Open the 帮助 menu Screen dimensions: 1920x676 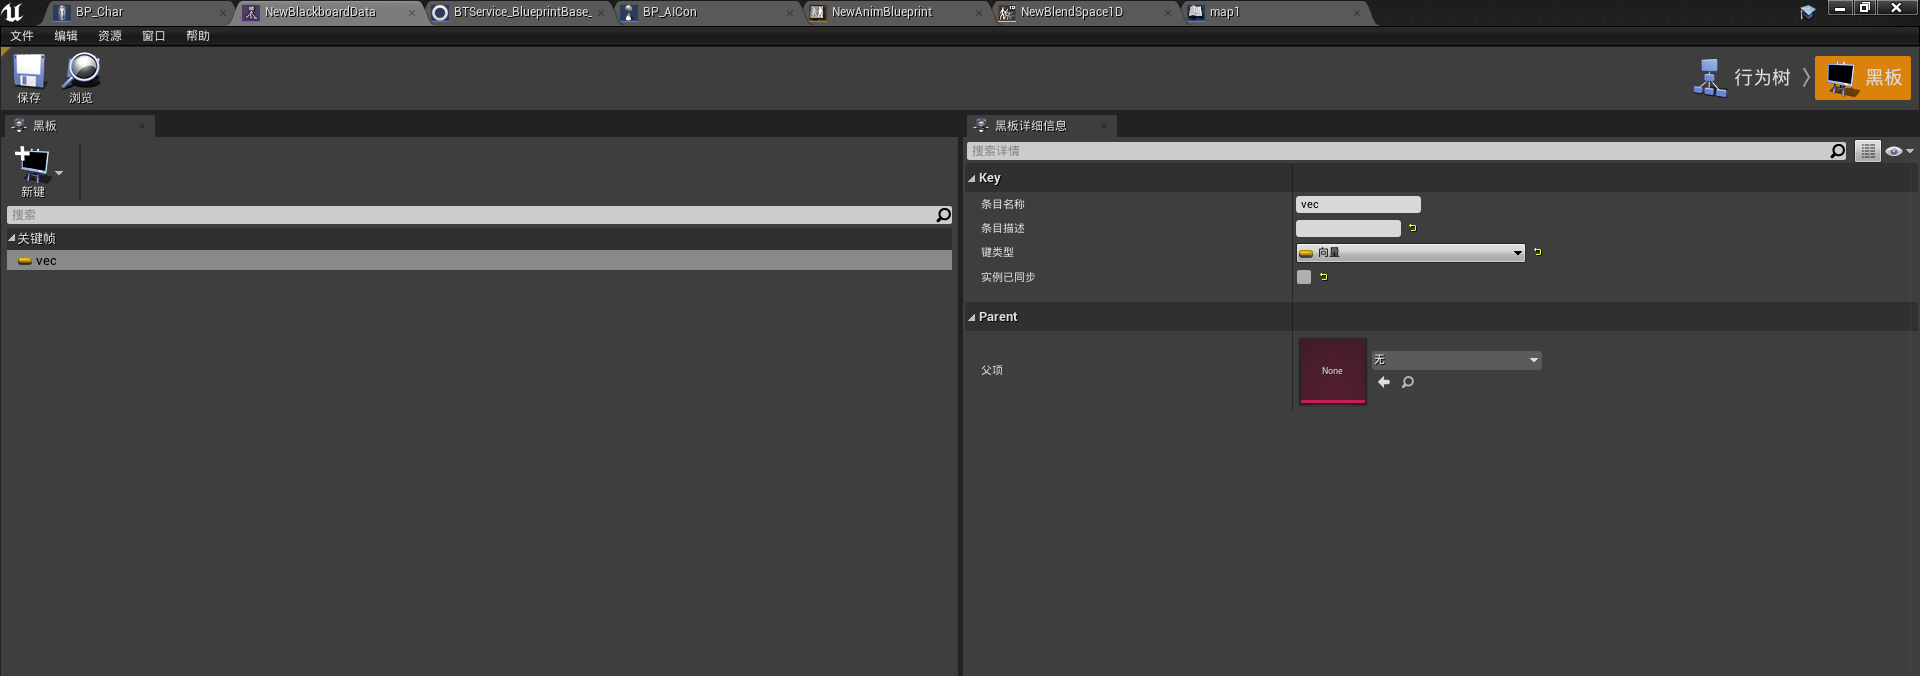(x=198, y=36)
